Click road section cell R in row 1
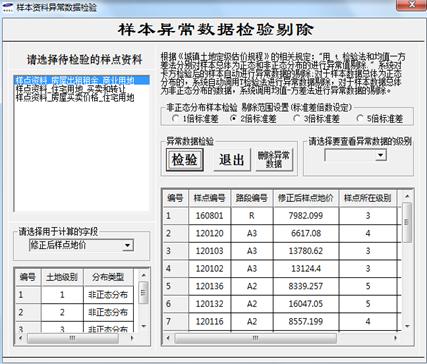 (252, 216)
